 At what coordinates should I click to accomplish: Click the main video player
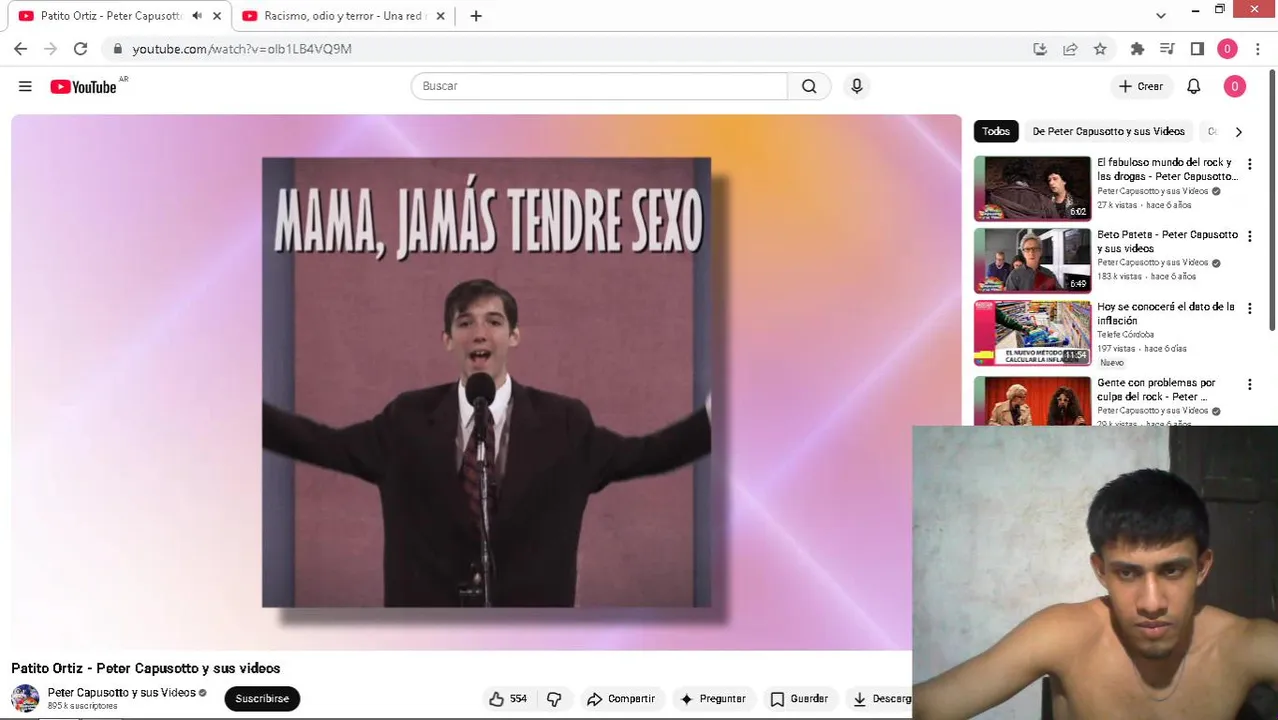tap(486, 382)
